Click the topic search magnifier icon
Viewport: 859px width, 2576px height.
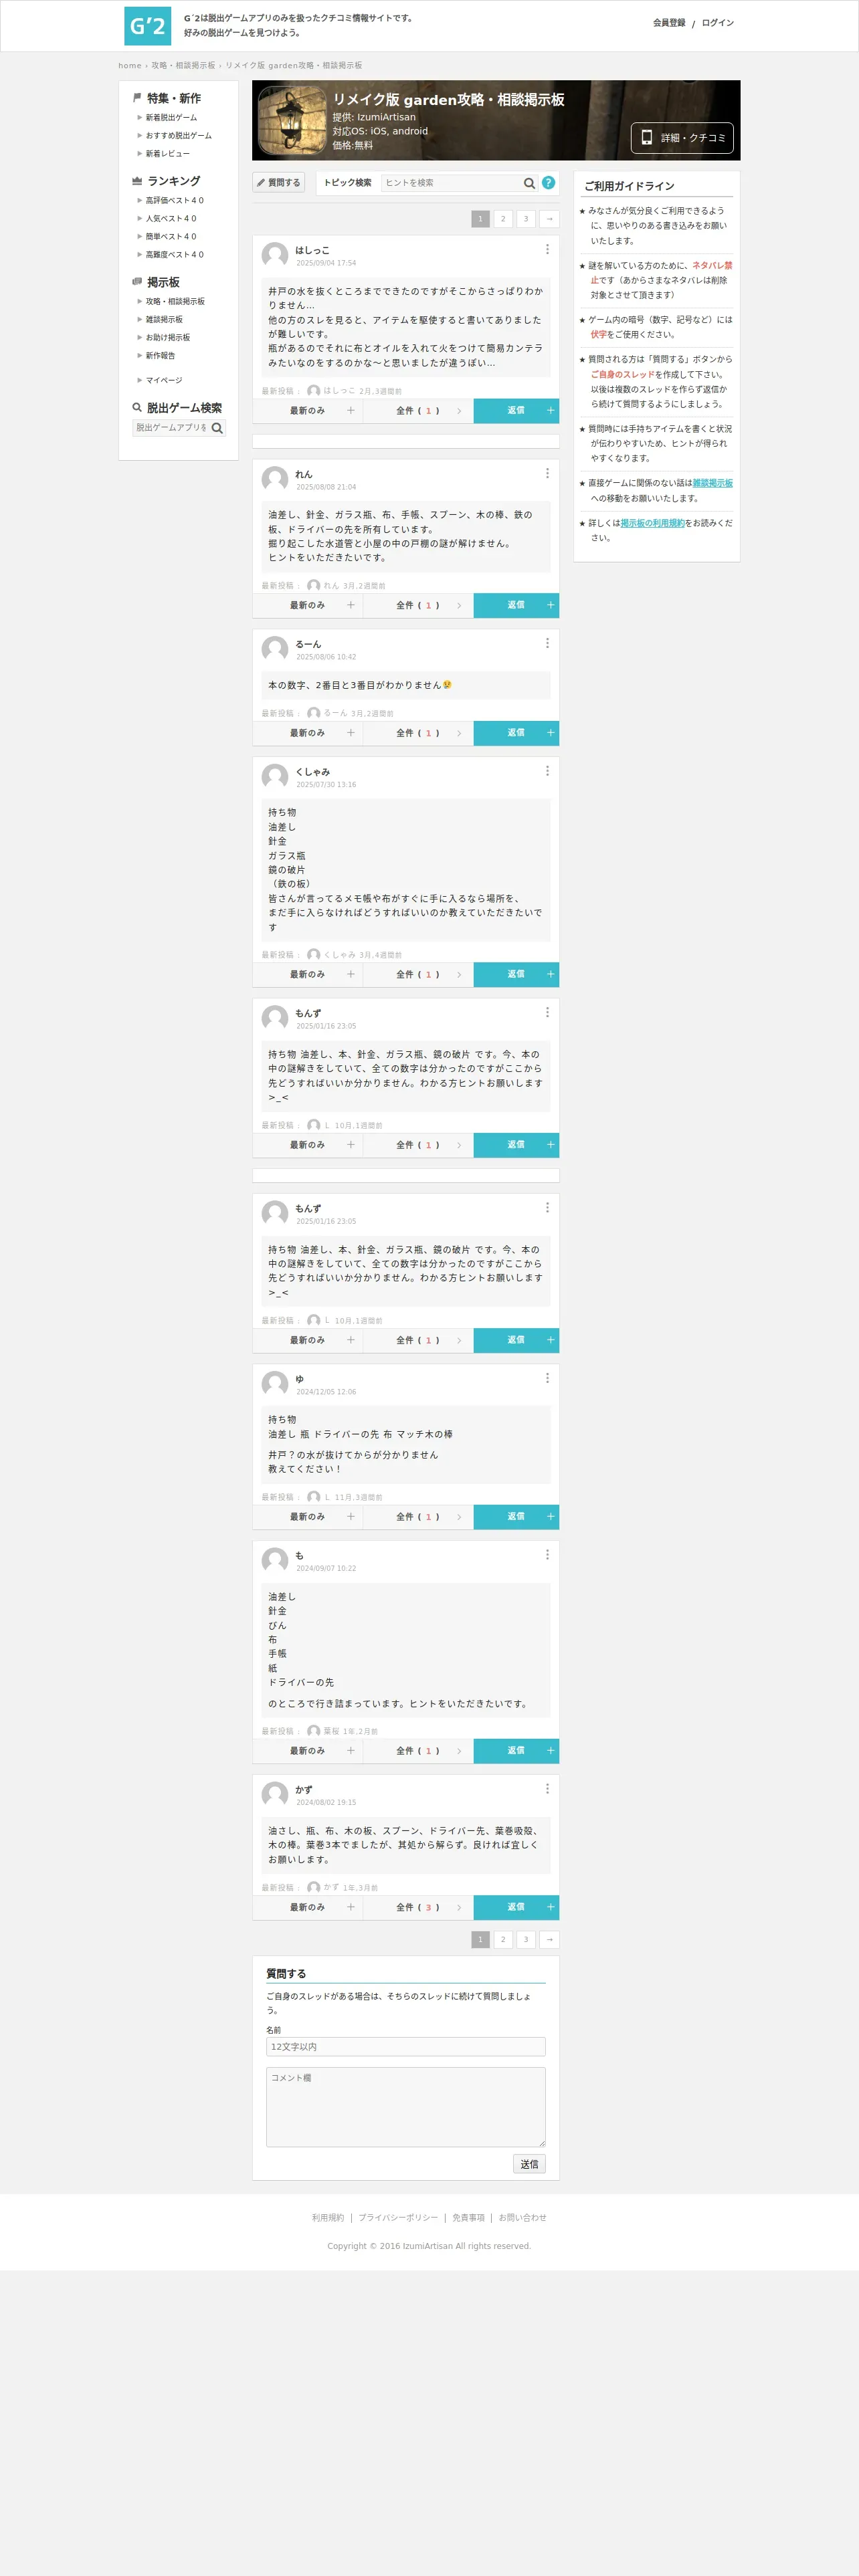pos(529,183)
